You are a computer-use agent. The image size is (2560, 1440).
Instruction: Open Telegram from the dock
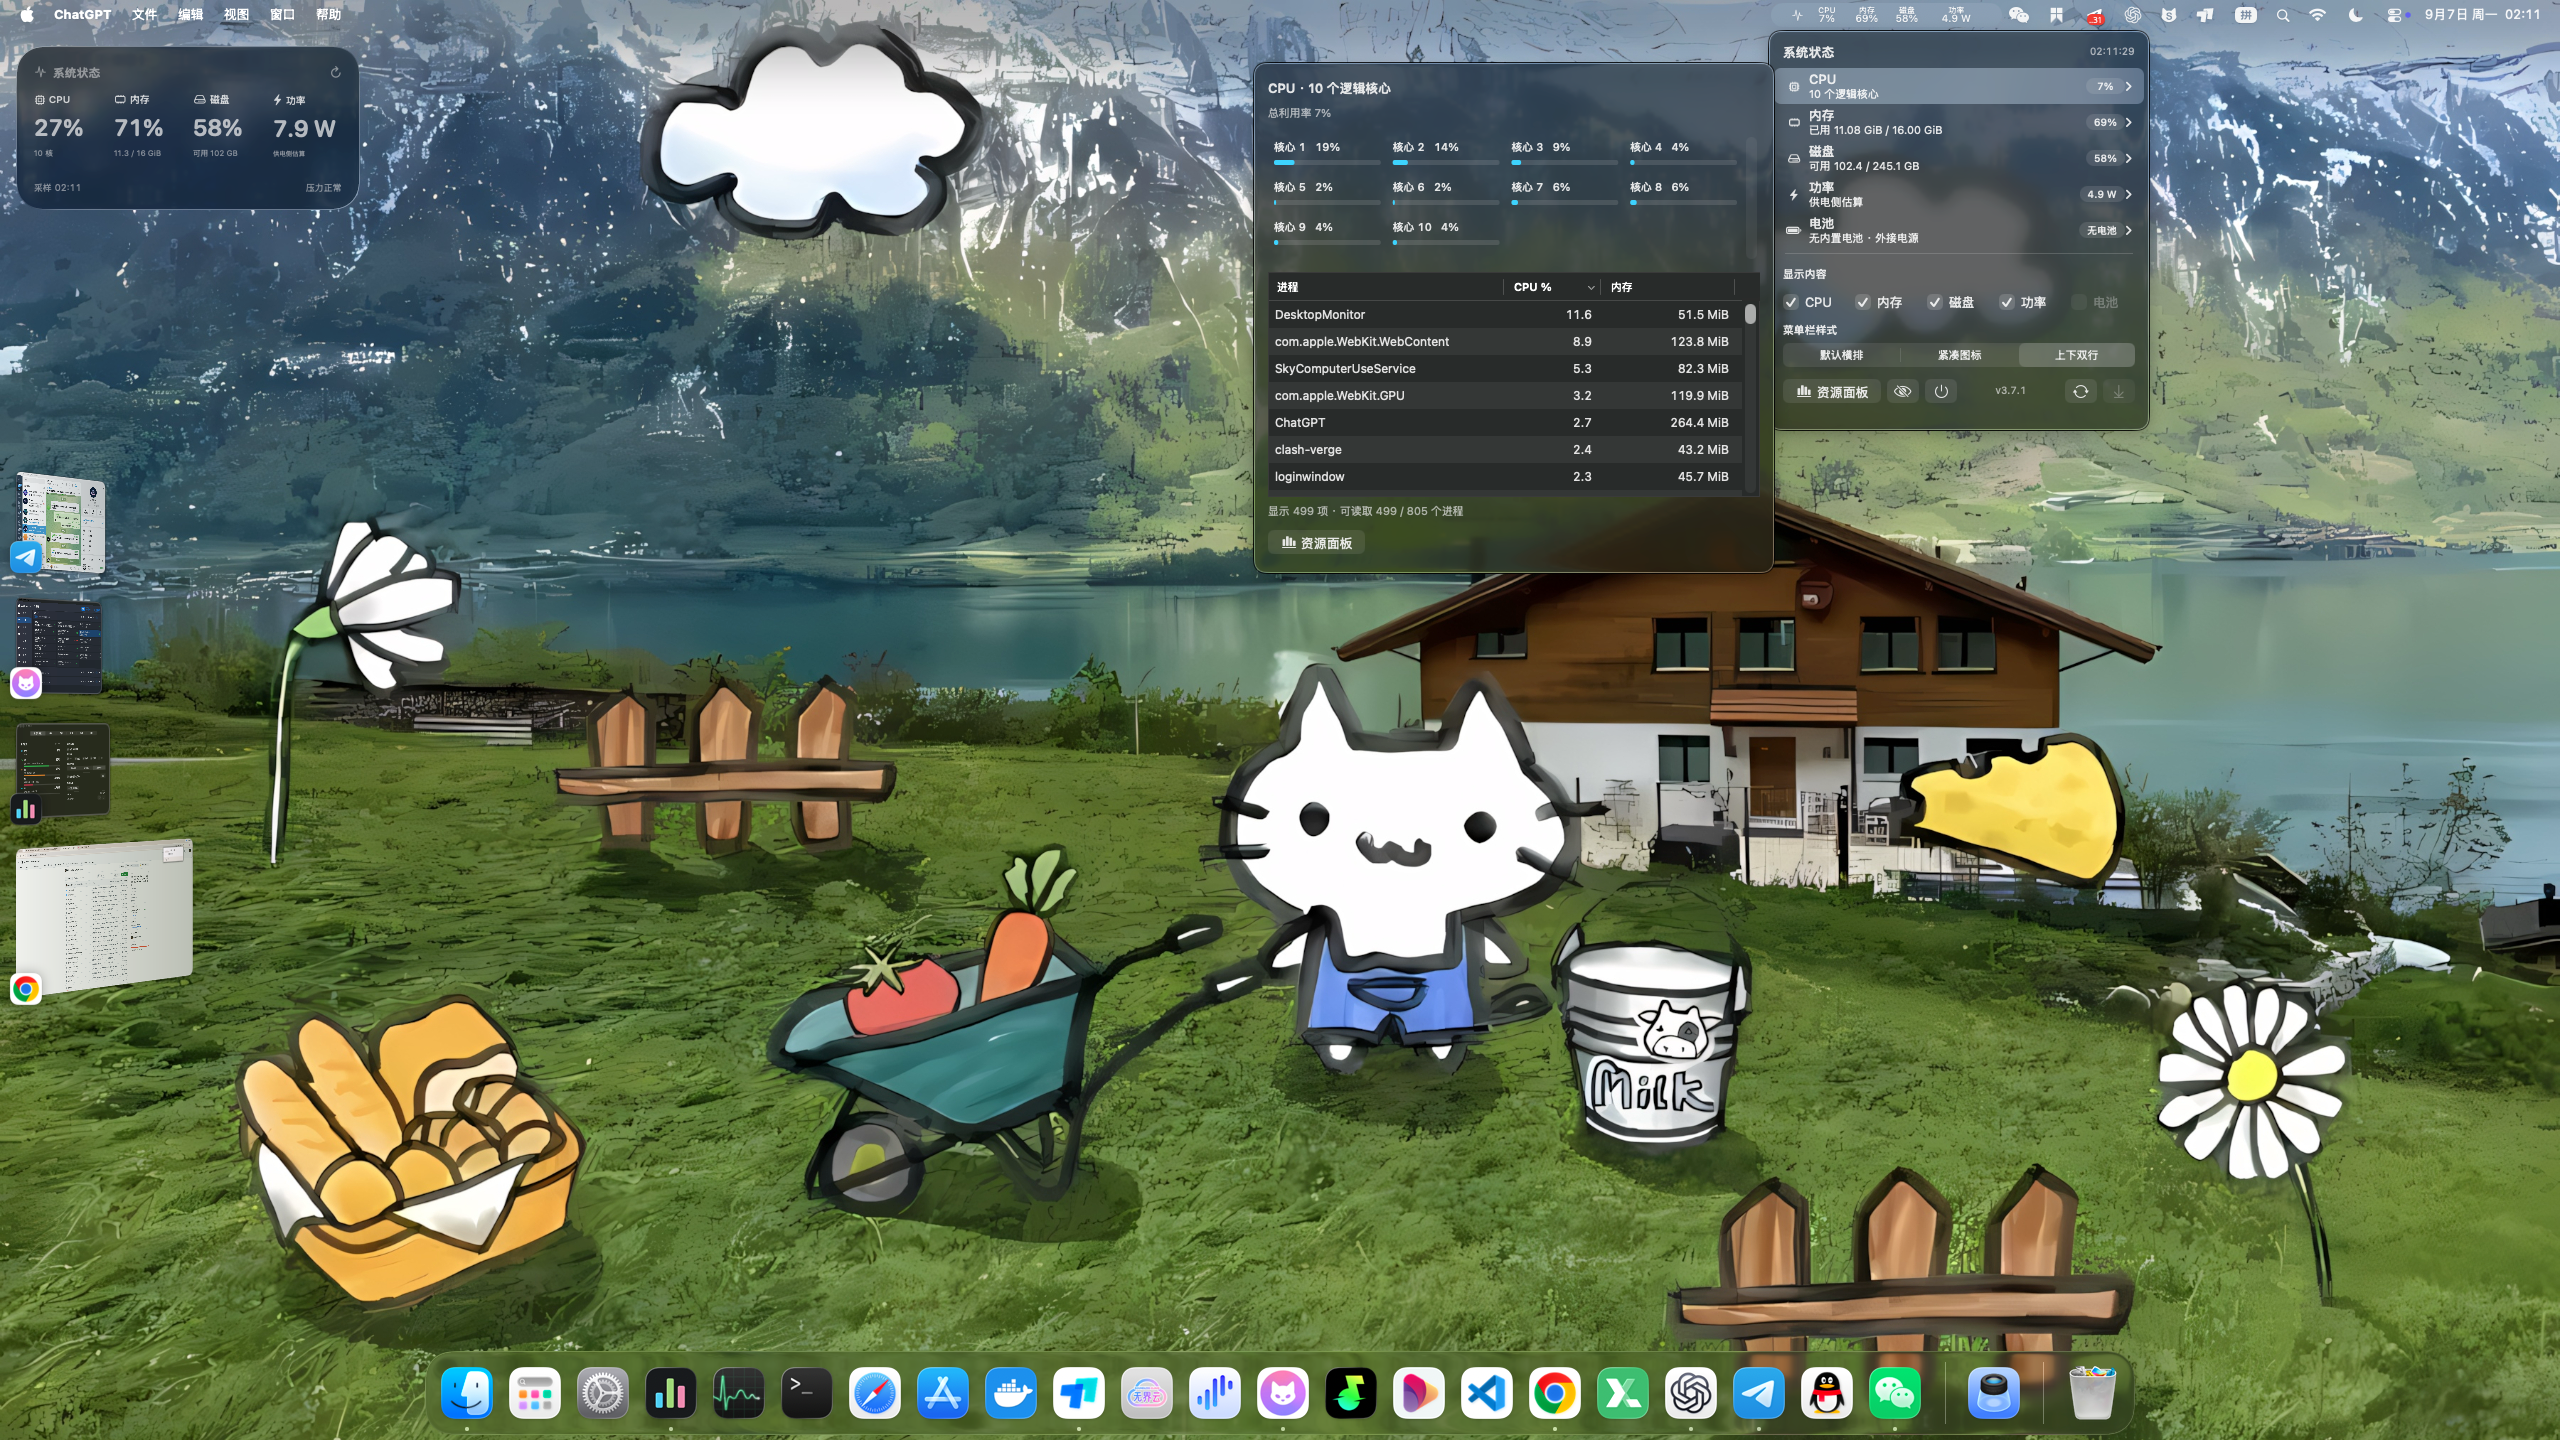[1758, 1393]
